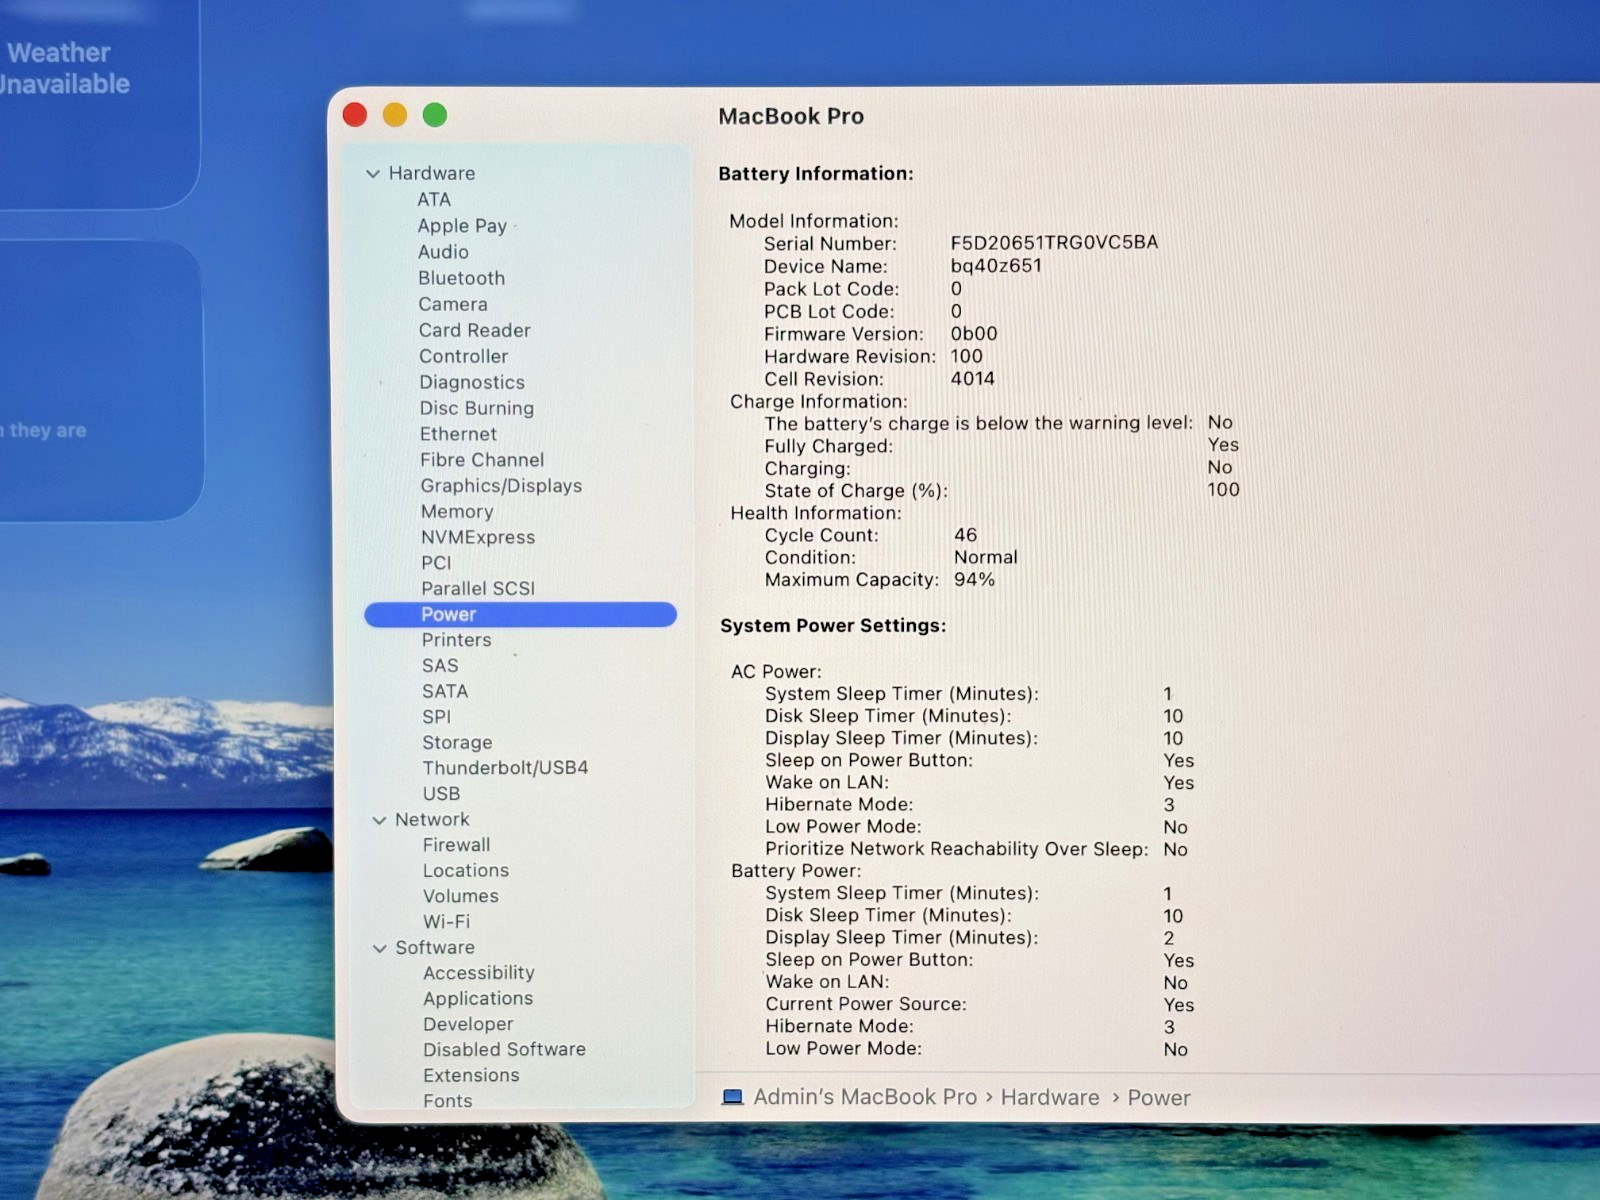Select Wi-Fi under Network
This screenshot has height=1200, width=1600.
pos(446,922)
